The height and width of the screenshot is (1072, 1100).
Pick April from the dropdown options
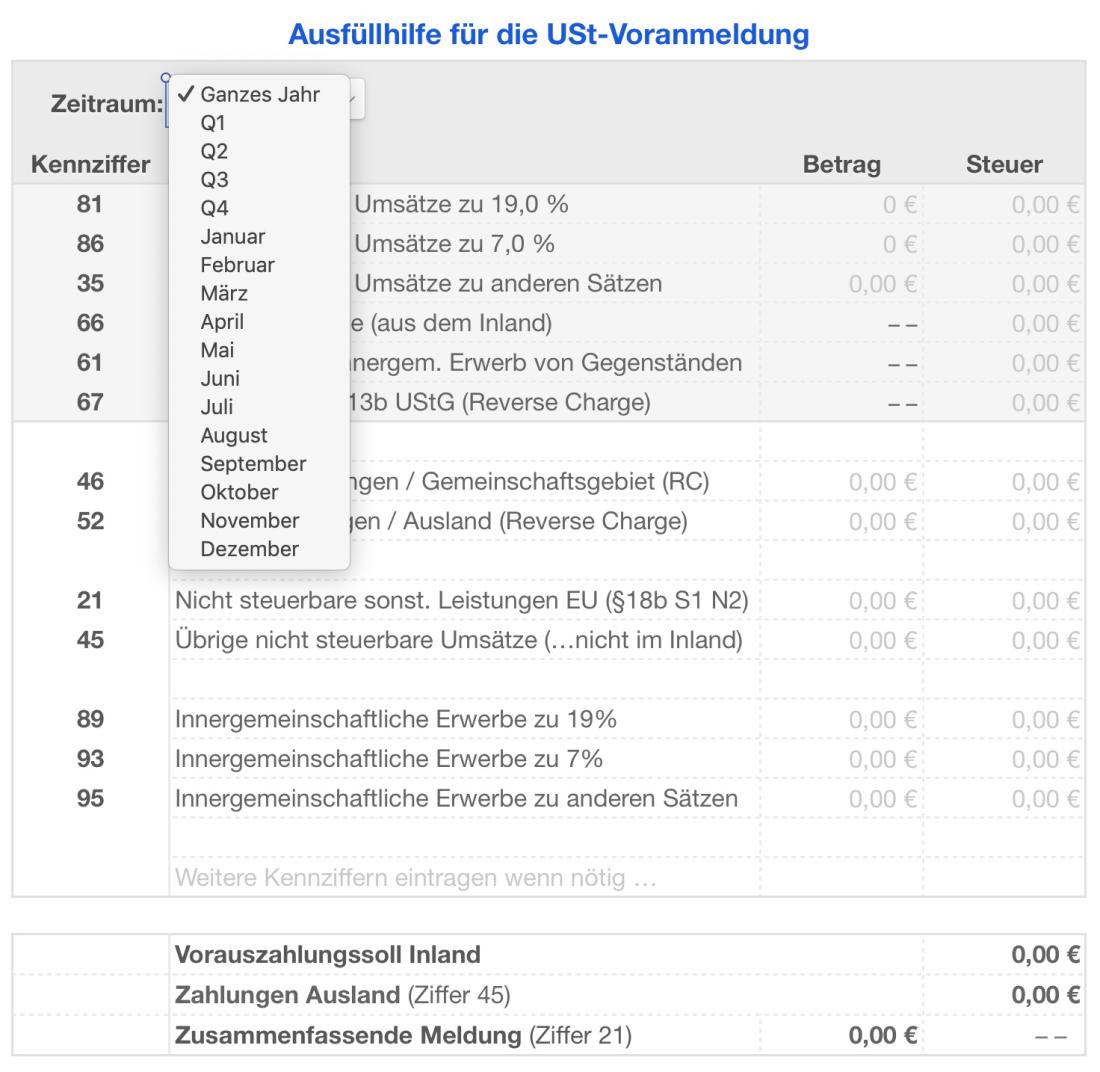pyautogui.click(x=223, y=321)
